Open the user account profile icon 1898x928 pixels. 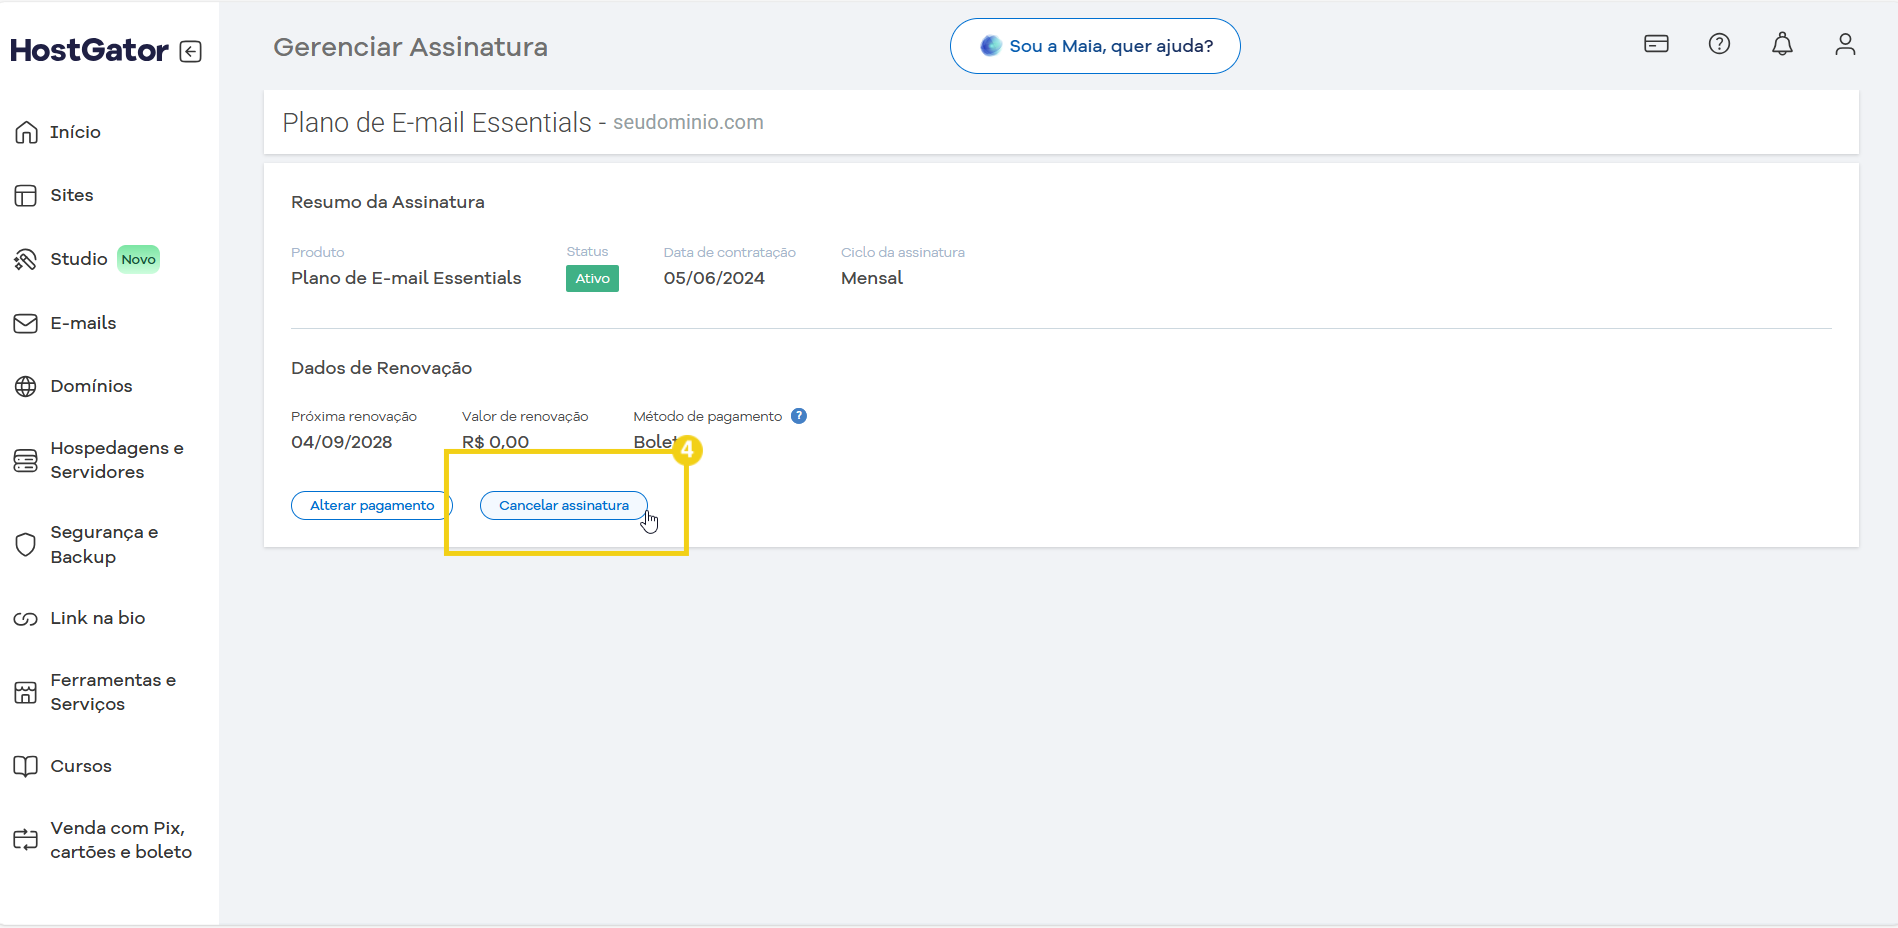[1845, 44]
